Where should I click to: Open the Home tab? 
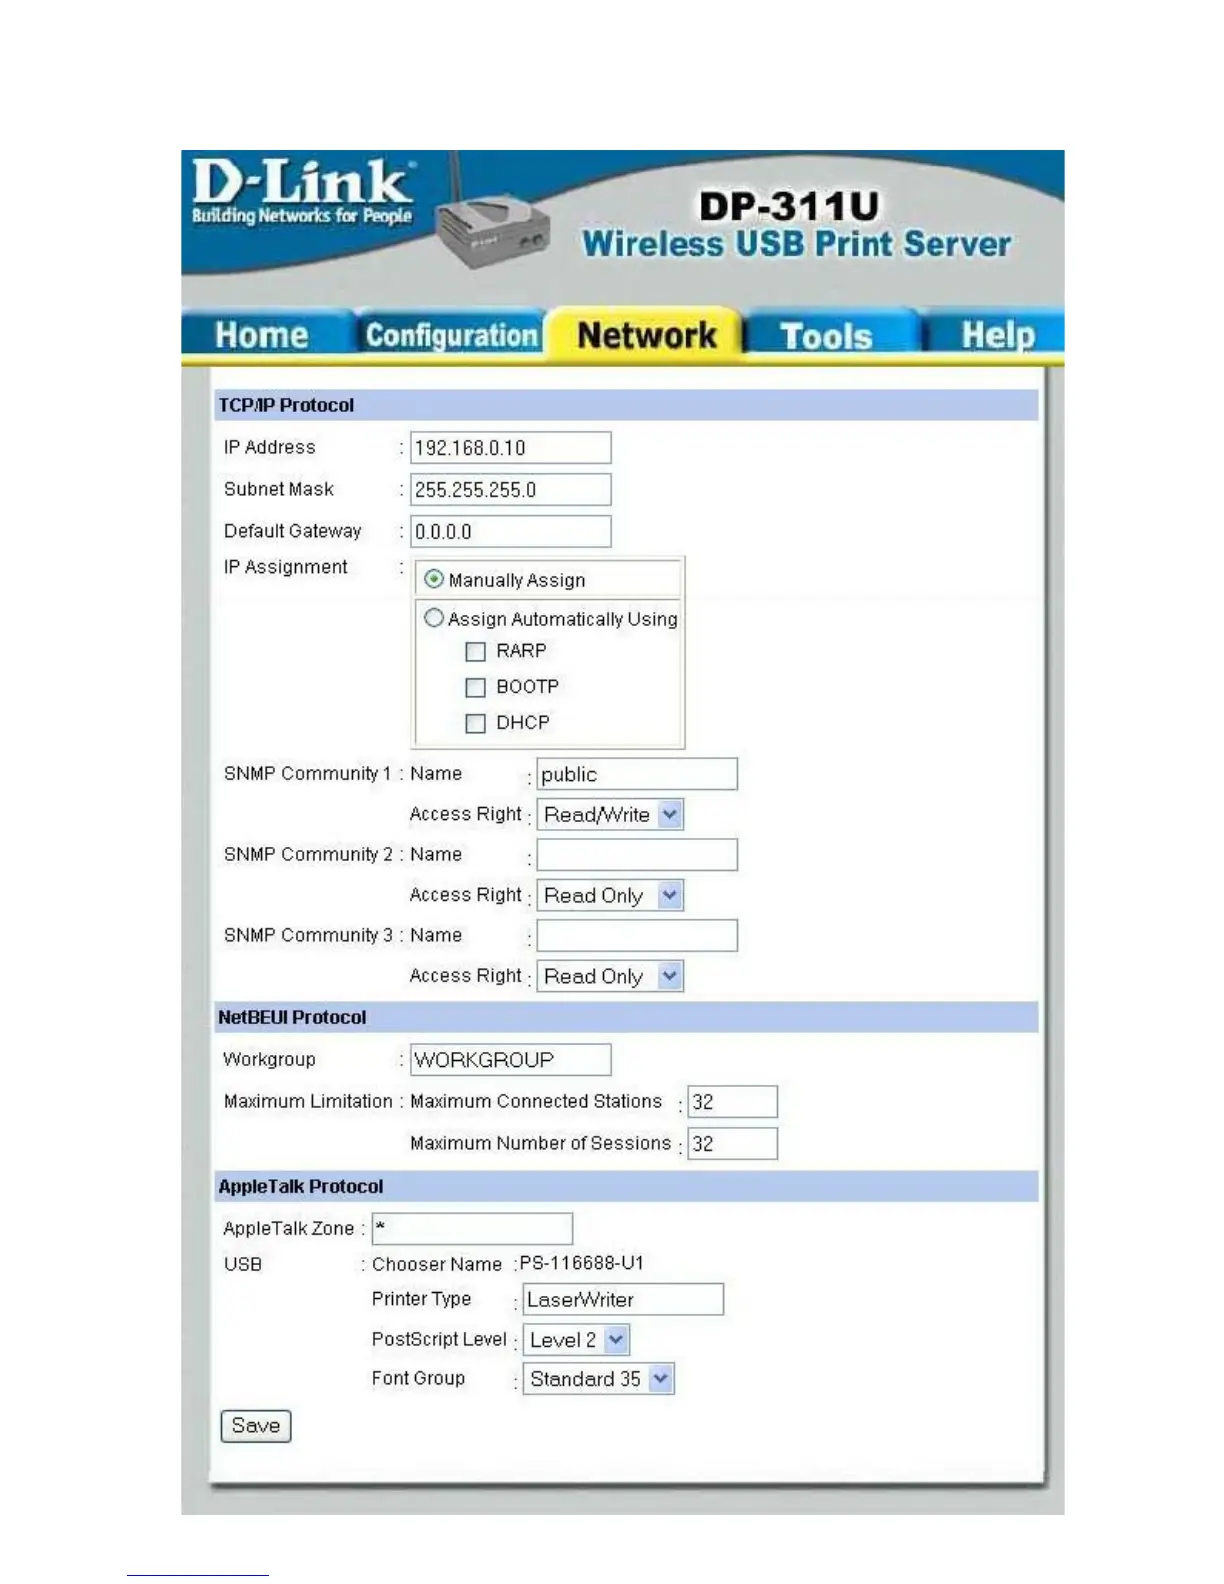point(262,335)
